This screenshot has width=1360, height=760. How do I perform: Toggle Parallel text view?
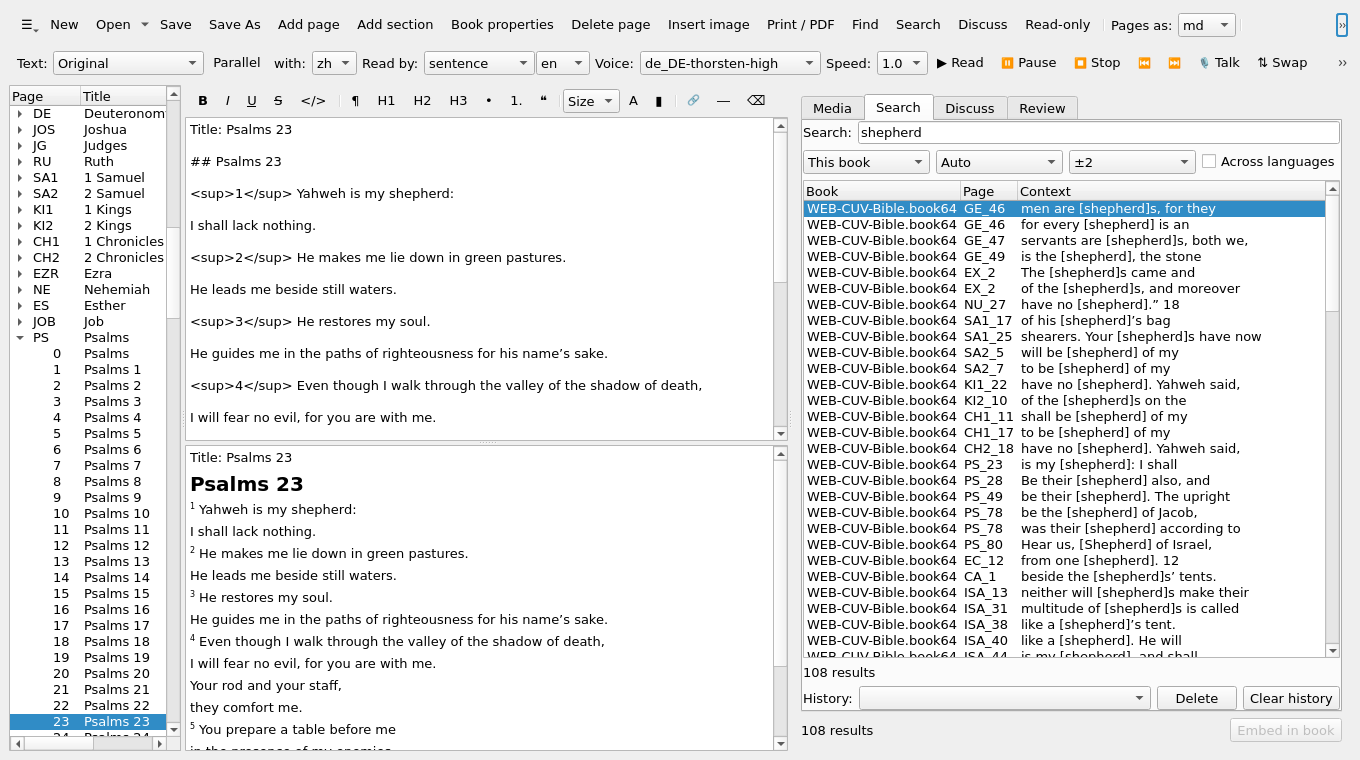(237, 63)
